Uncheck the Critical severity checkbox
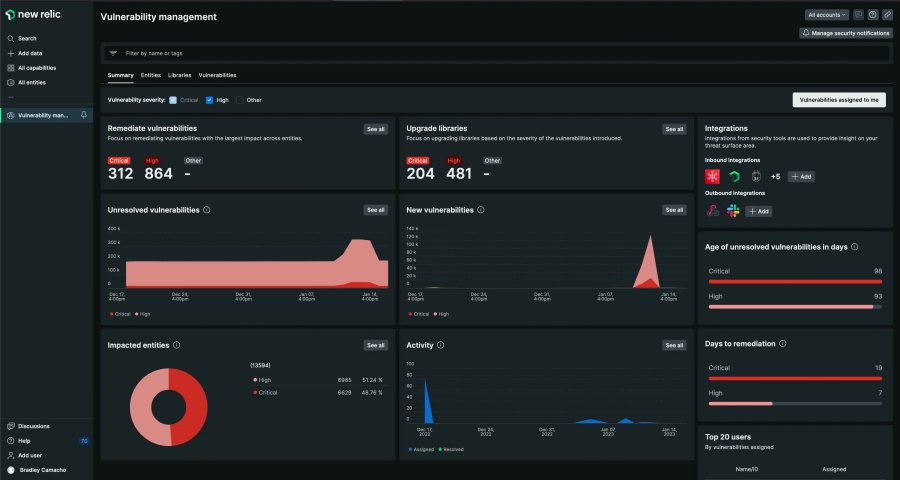900x480 pixels. [173, 100]
